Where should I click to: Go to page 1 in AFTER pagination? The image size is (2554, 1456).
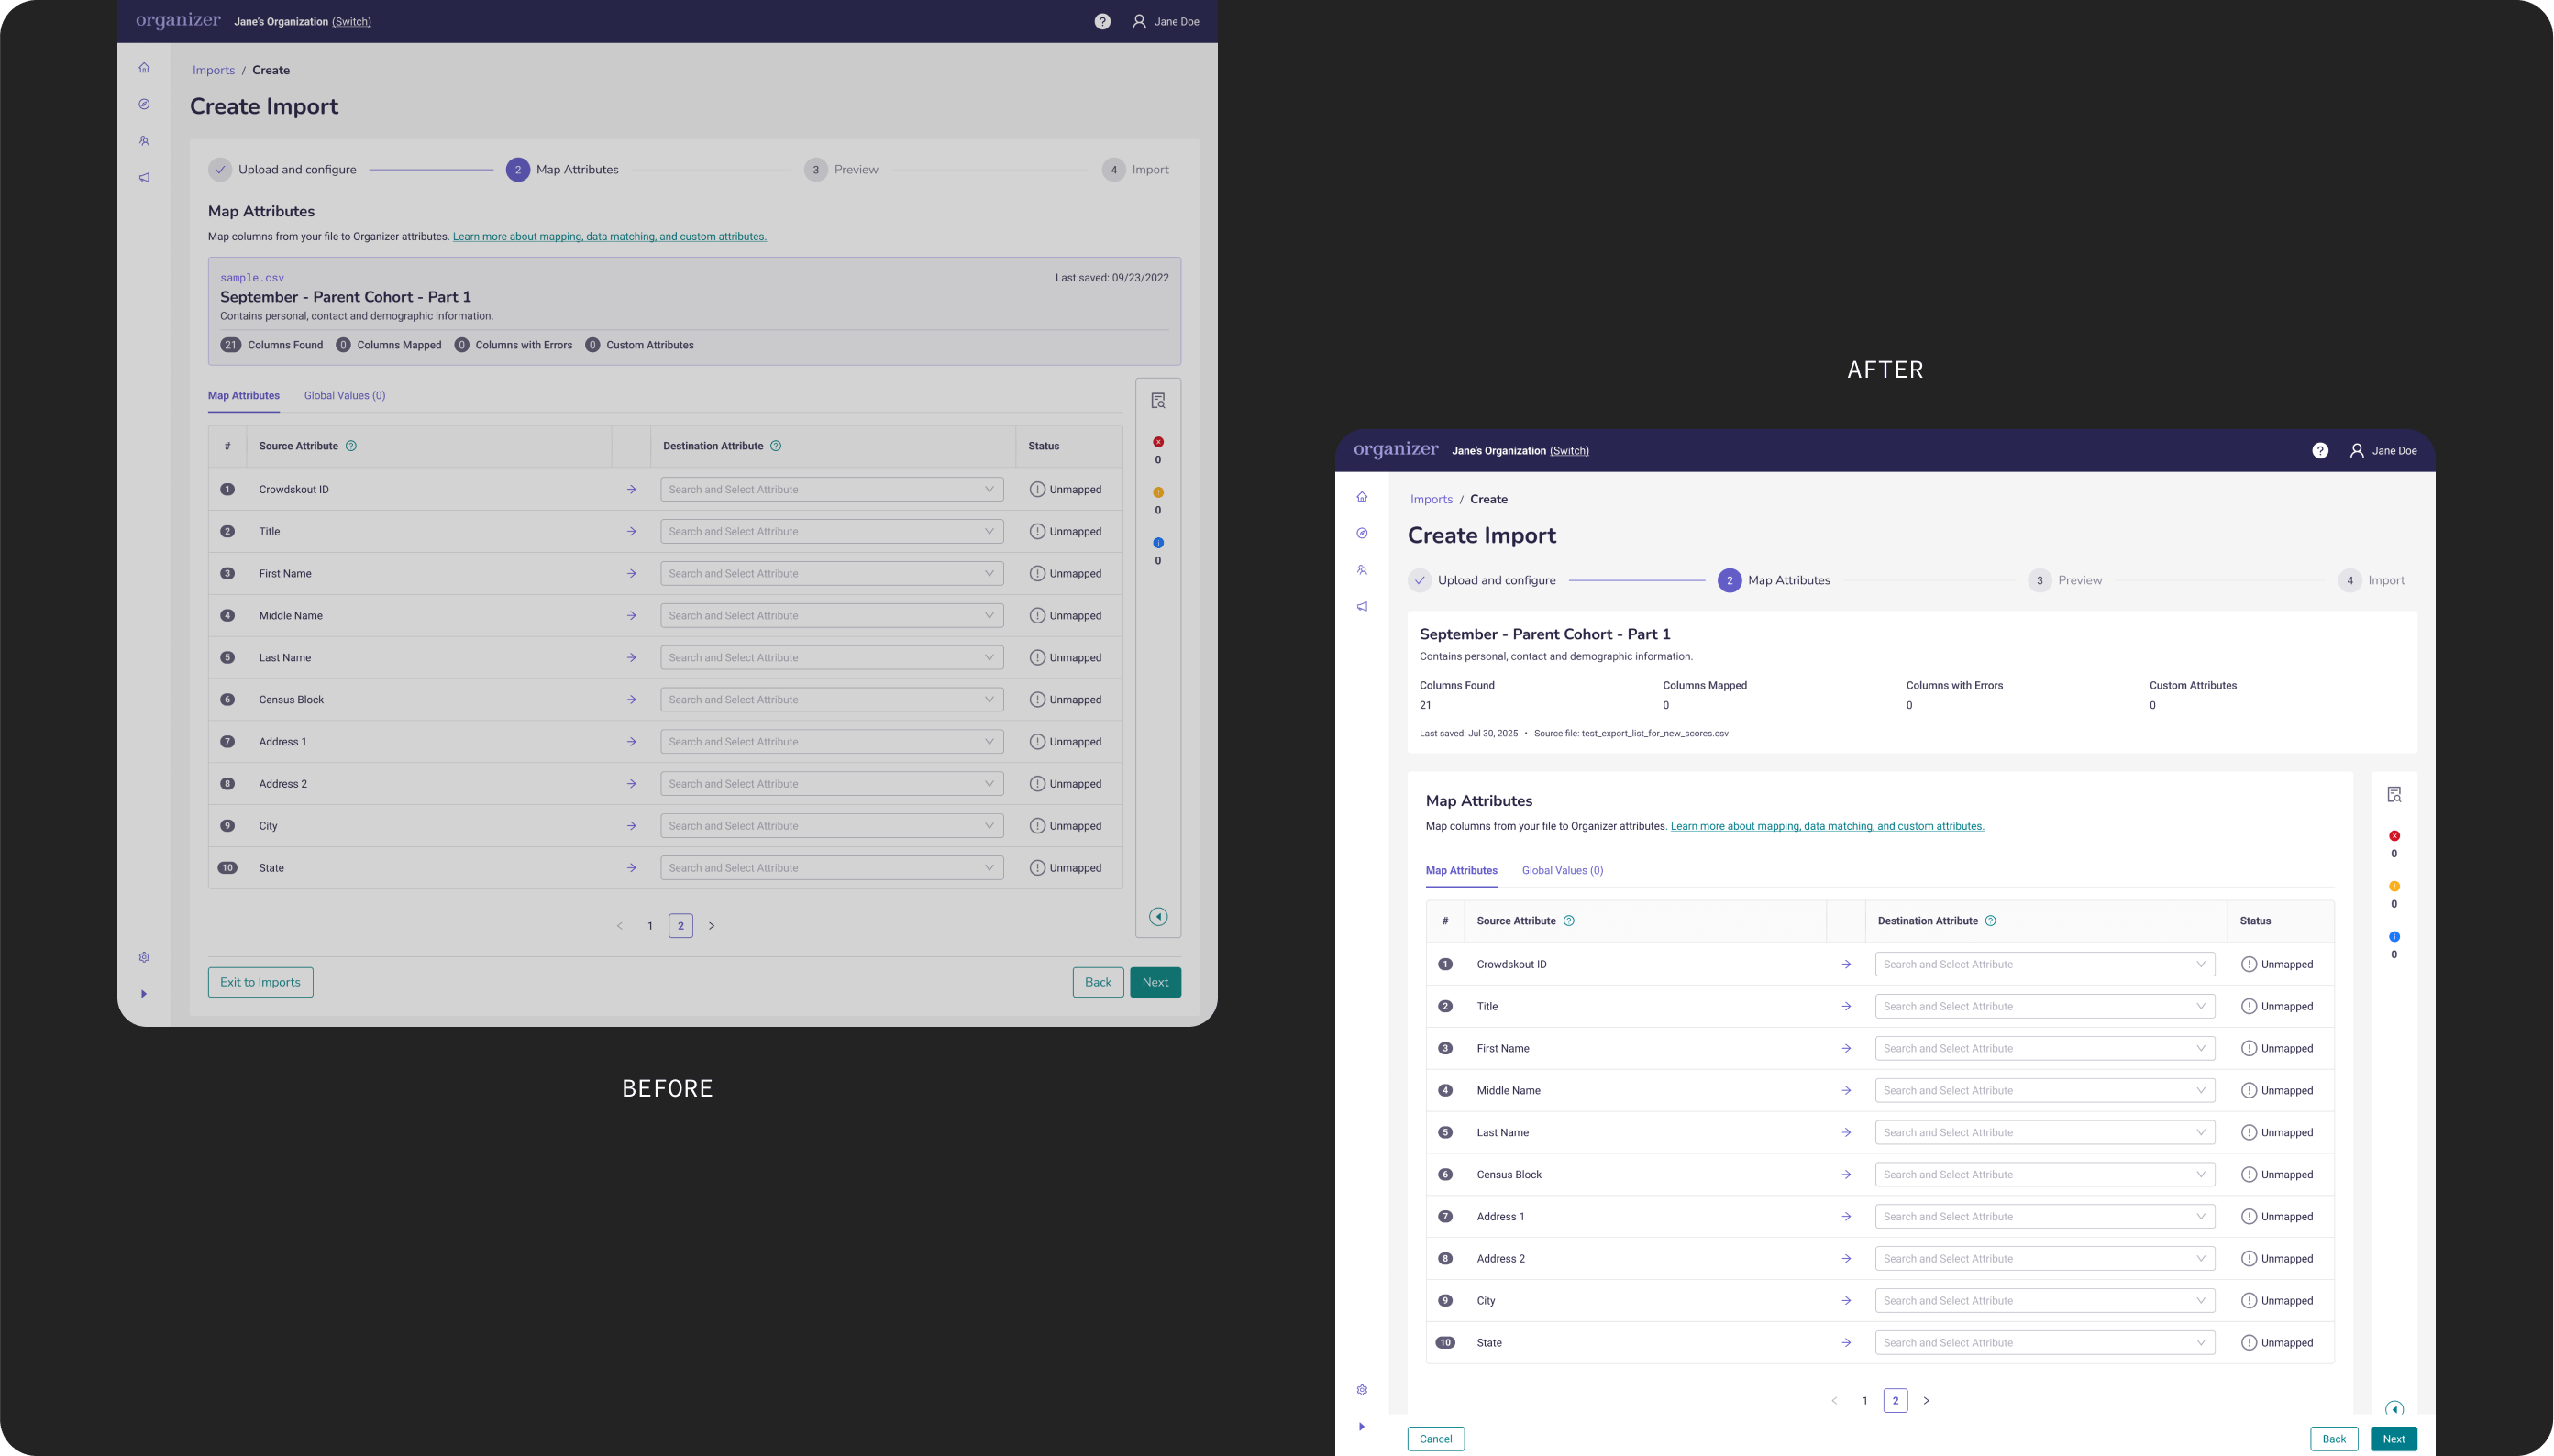pos(1864,1400)
